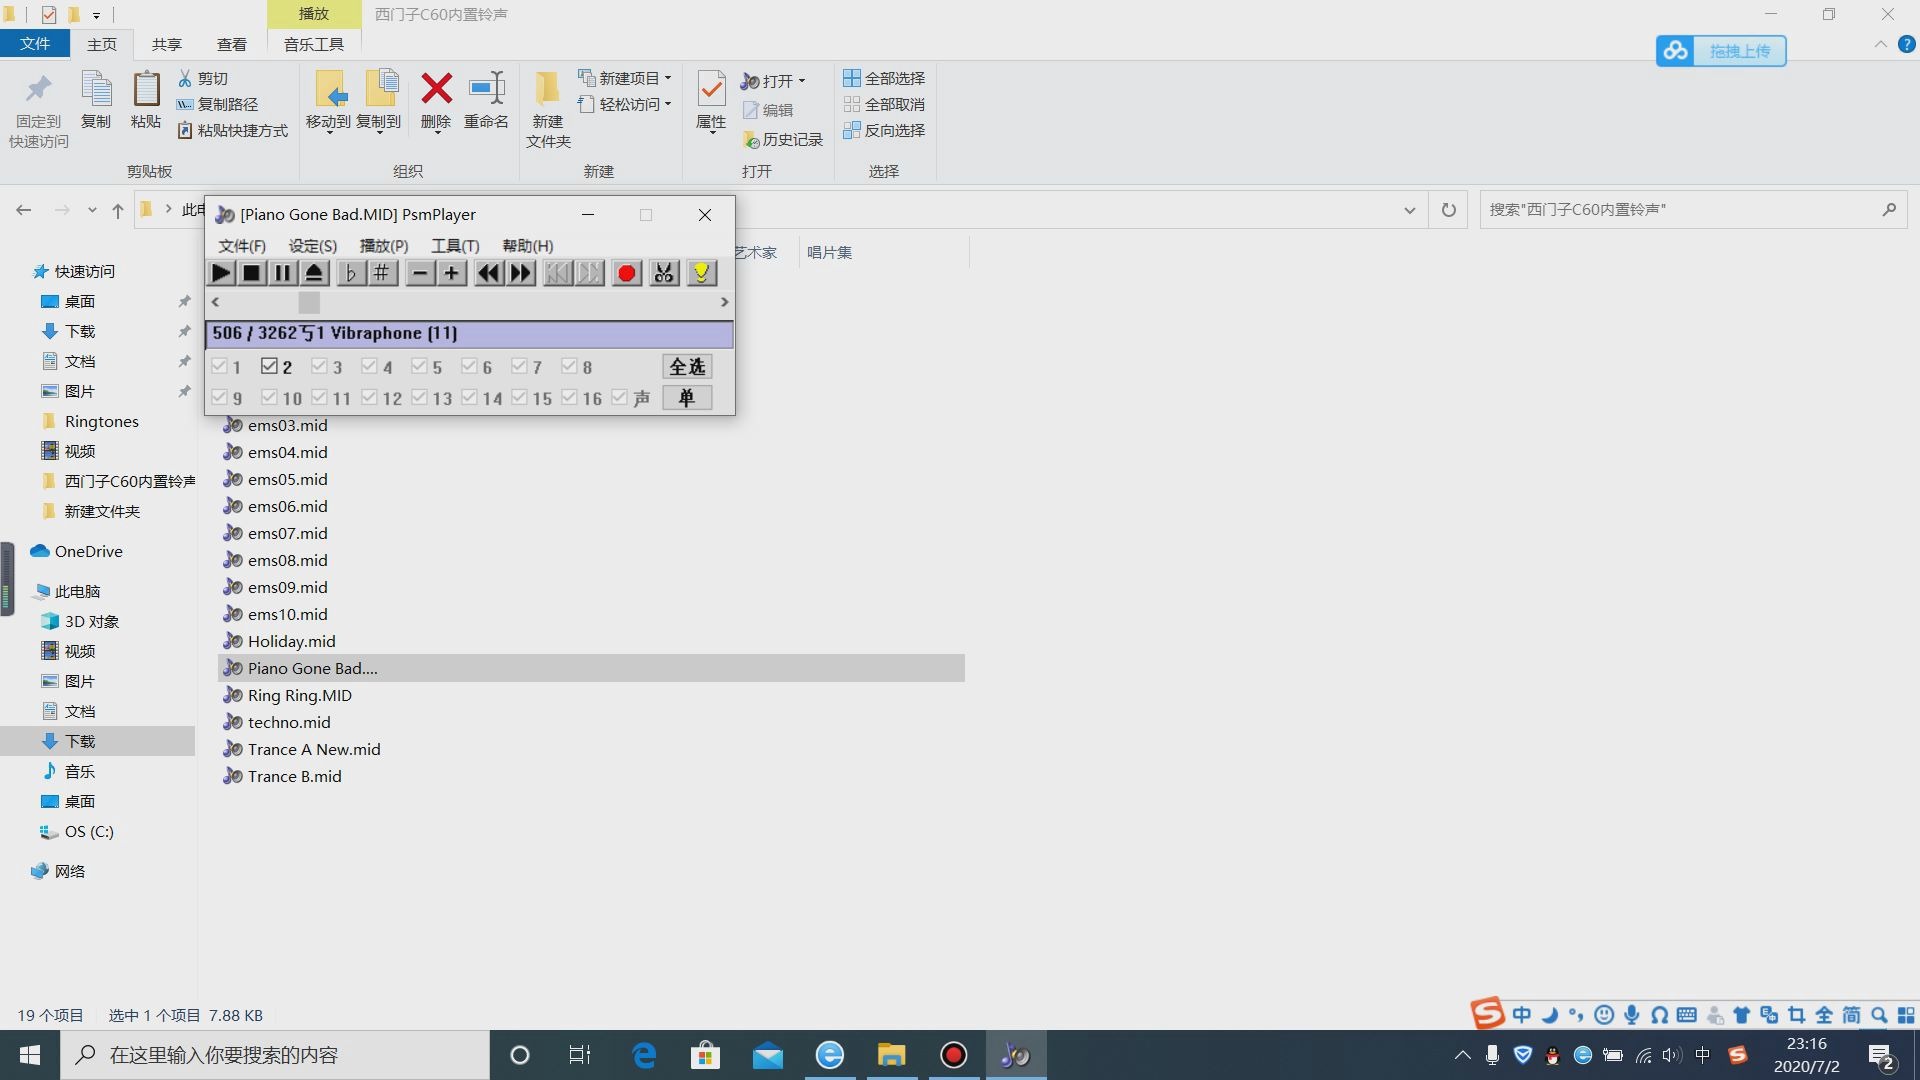This screenshot has width=1920, height=1080.
Task: Click the Record button in PsmPlayer
Action: coord(626,273)
